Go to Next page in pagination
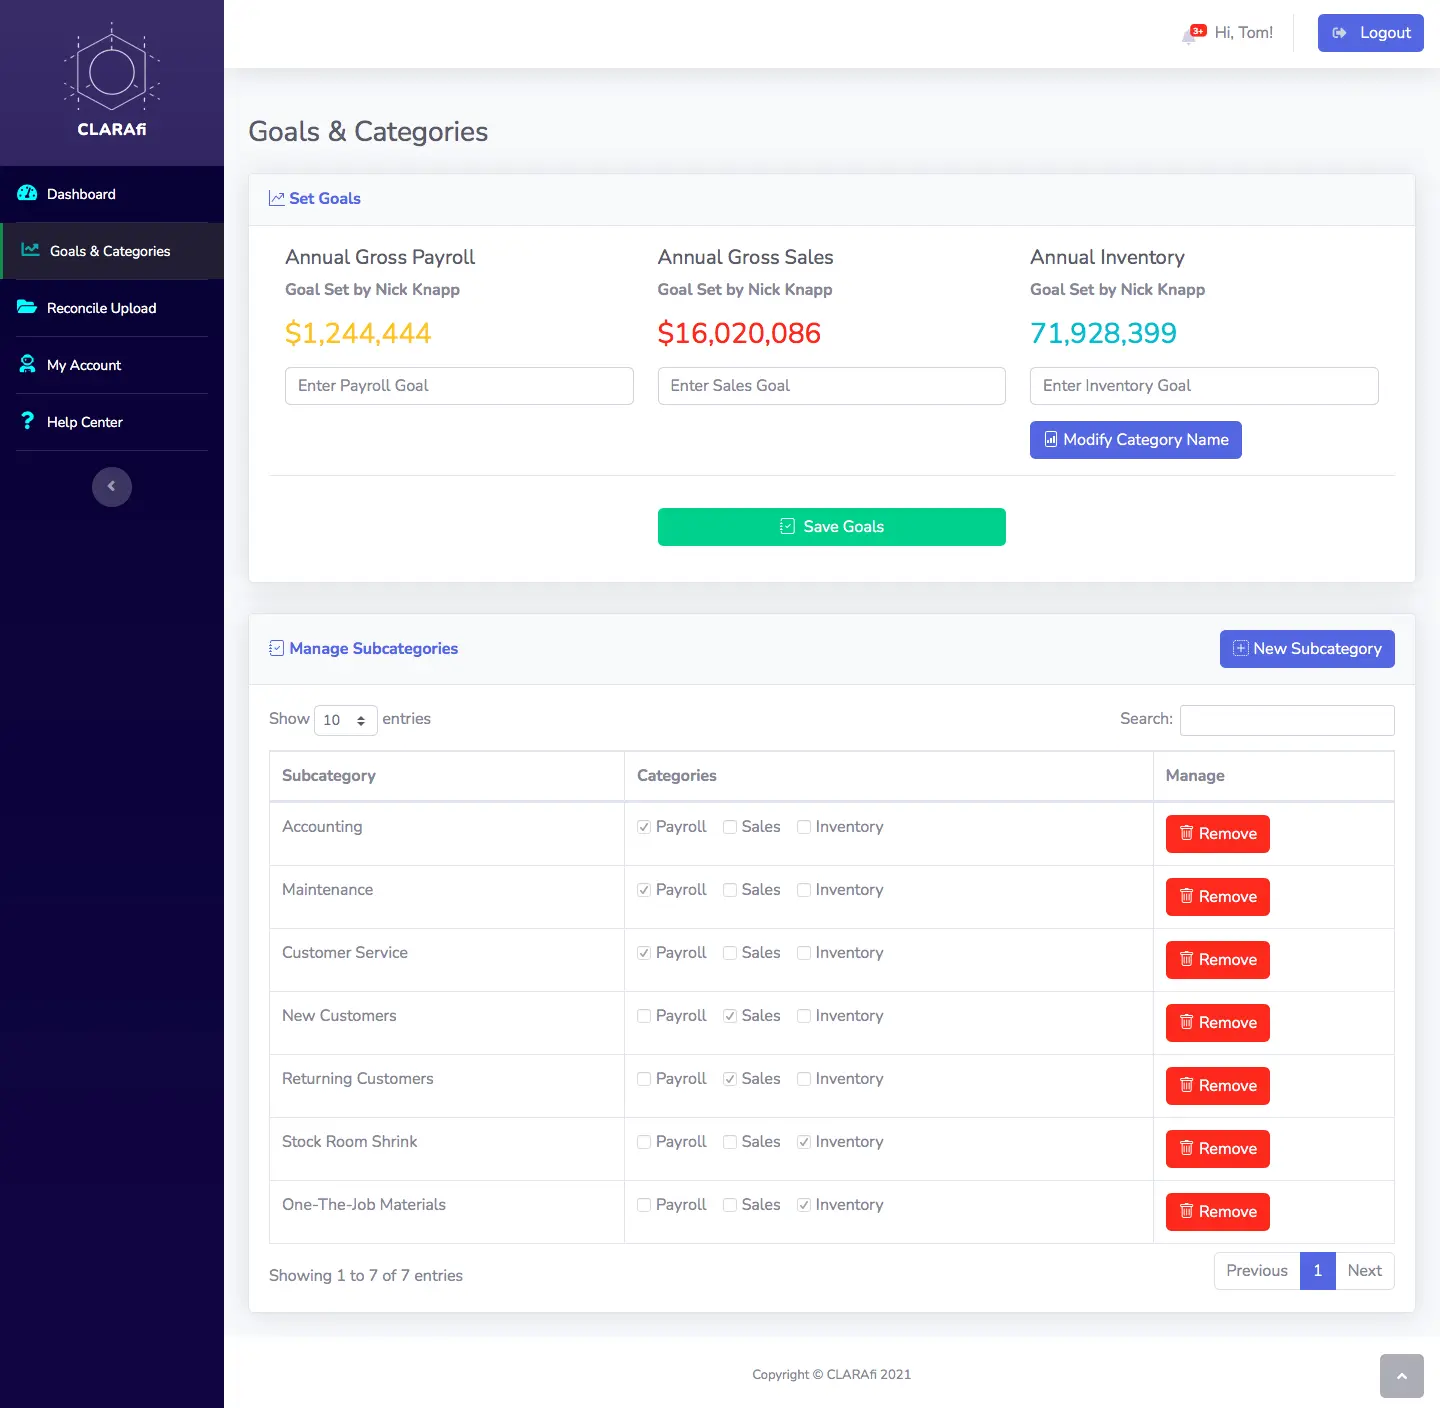 click(1364, 1271)
